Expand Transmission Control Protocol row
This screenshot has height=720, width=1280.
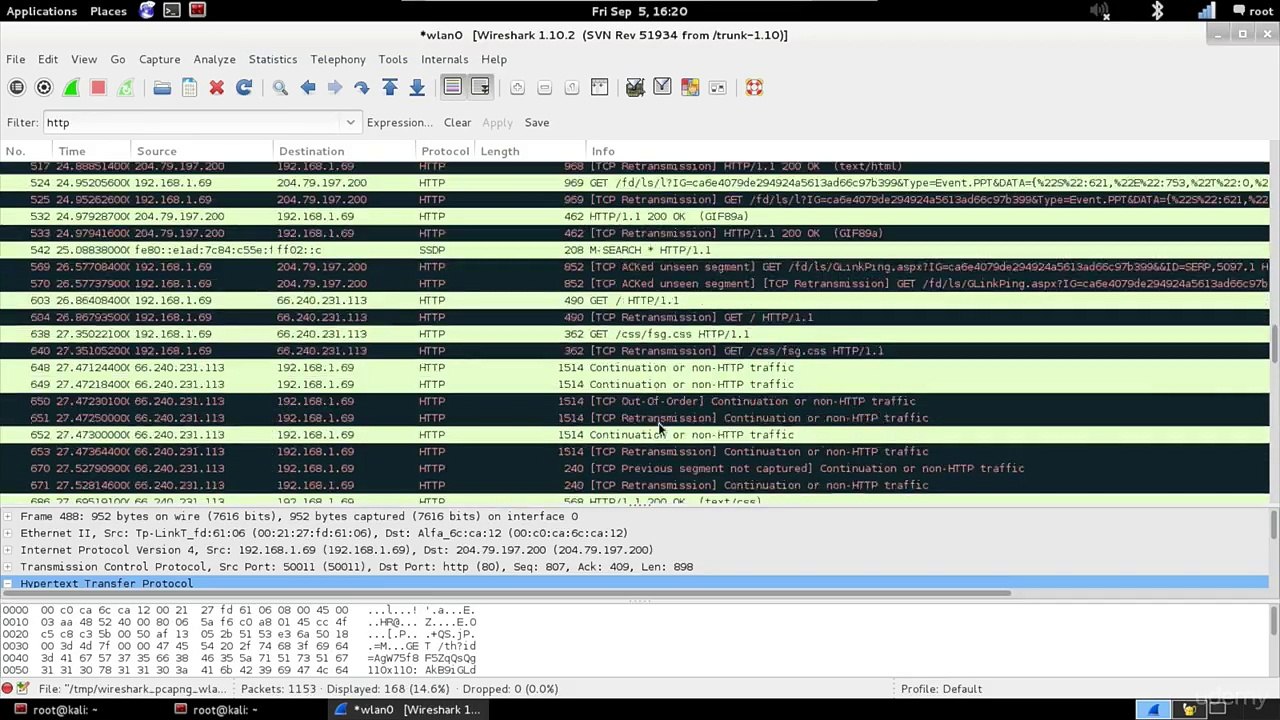8,567
